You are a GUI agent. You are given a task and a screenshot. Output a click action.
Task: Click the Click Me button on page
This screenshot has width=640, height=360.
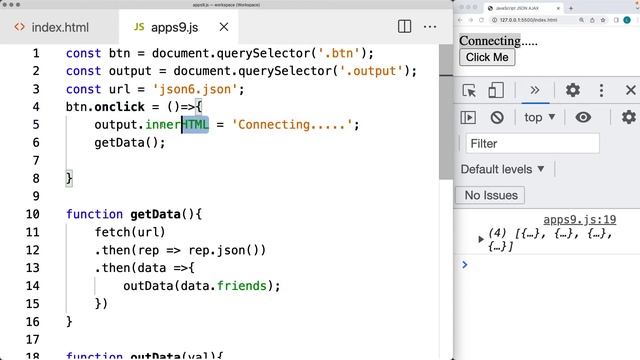487,58
